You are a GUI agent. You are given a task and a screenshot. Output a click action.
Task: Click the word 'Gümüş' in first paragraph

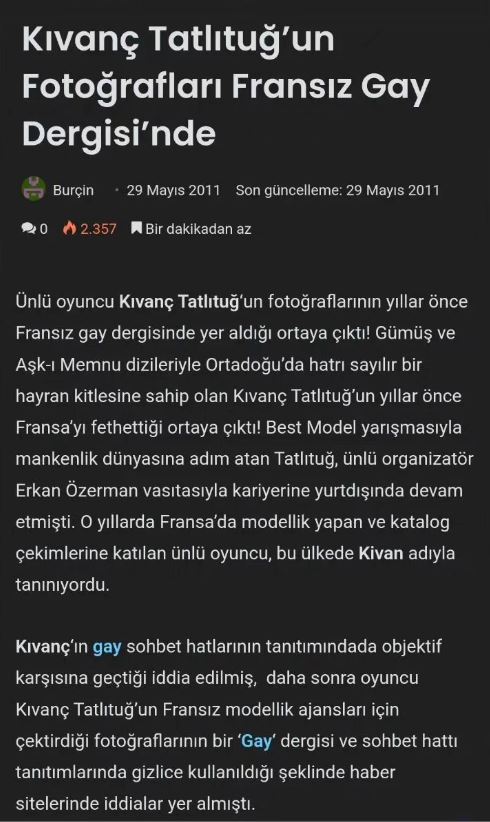coord(405,333)
